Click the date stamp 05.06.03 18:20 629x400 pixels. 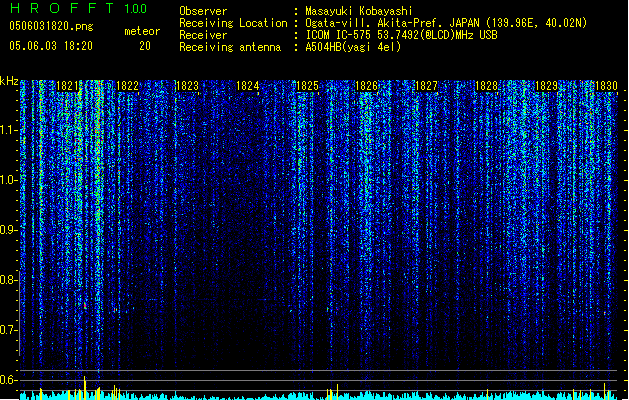coord(51,46)
